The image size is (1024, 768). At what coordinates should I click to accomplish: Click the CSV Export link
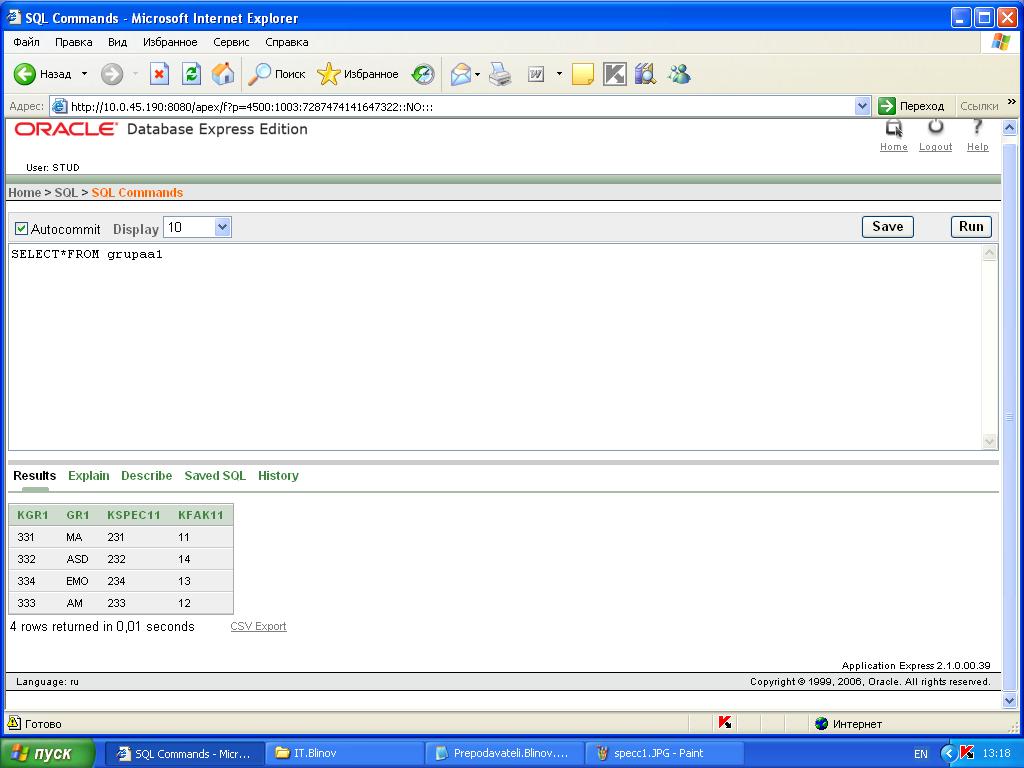(x=259, y=626)
